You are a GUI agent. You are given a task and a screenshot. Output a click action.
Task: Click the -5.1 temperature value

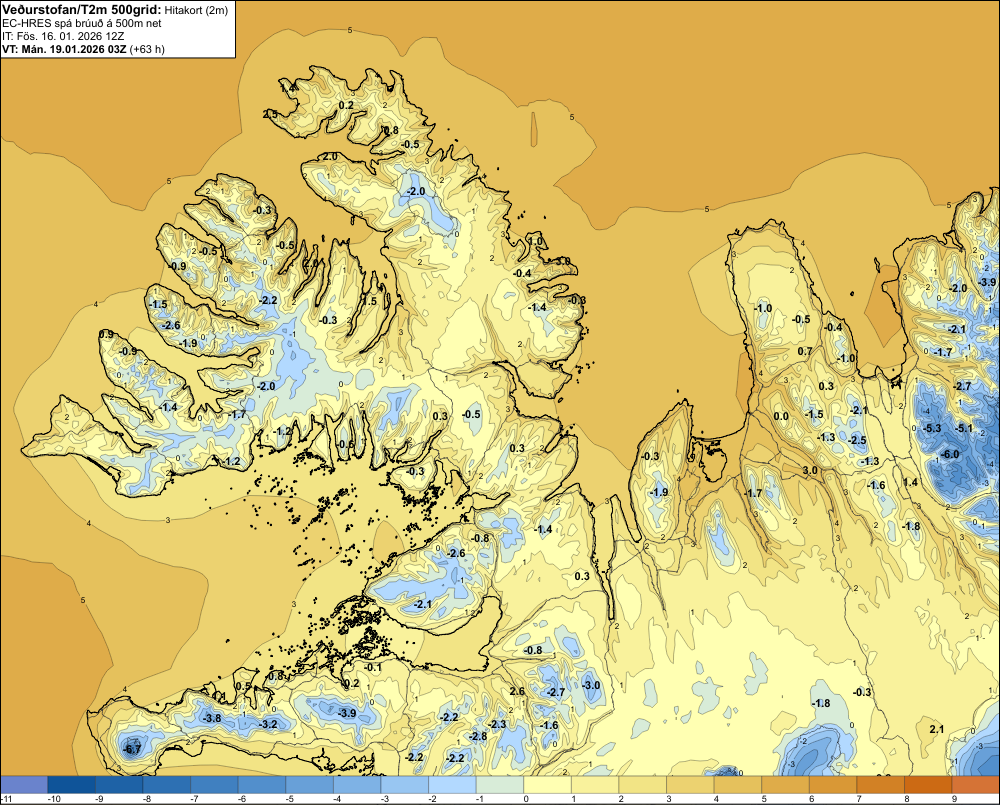(x=964, y=428)
